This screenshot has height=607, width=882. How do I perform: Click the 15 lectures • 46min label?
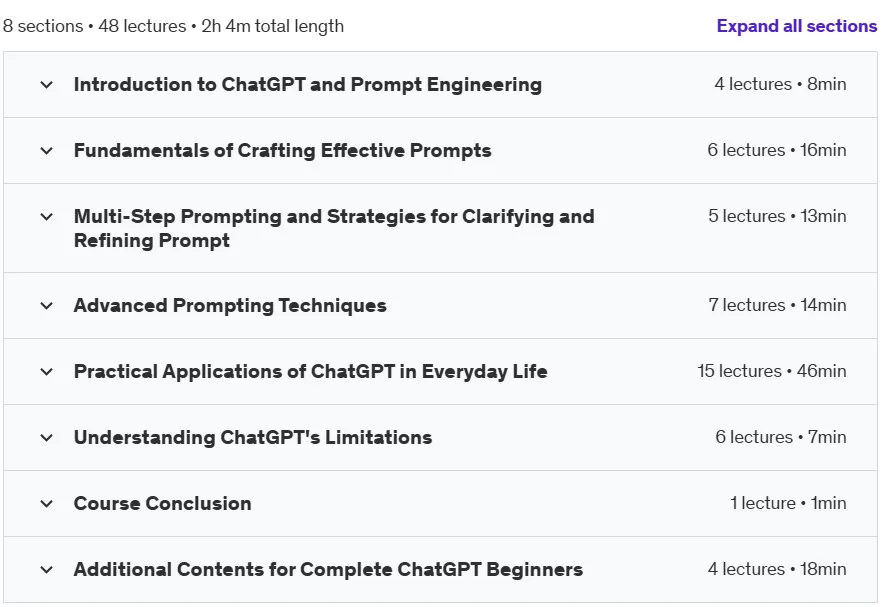point(772,371)
